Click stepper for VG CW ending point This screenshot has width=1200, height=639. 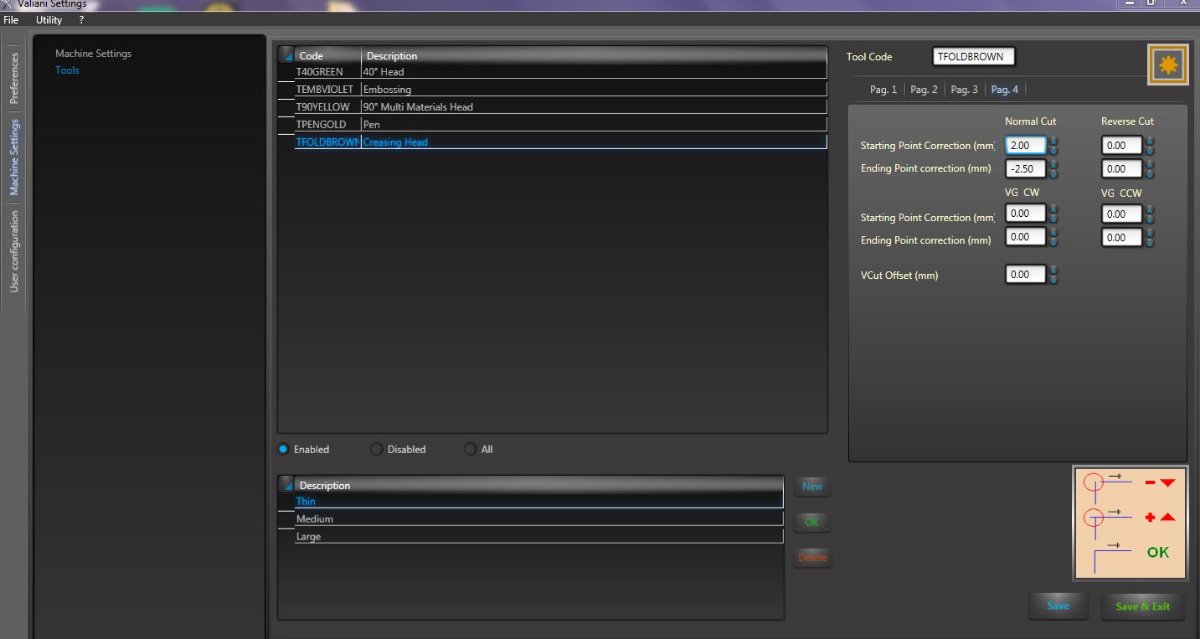point(1053,238)
